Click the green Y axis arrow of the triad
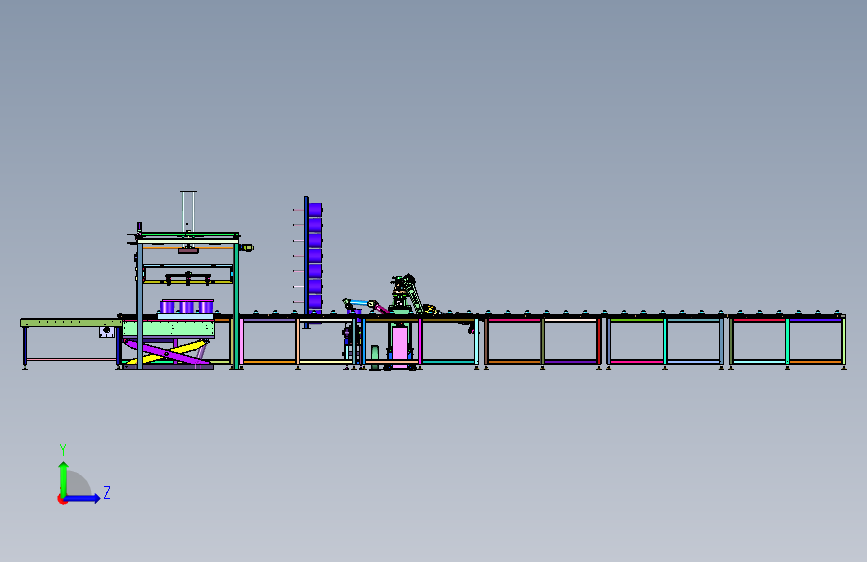The width and height of the screenshot is (867, 562). pos(64,479)
